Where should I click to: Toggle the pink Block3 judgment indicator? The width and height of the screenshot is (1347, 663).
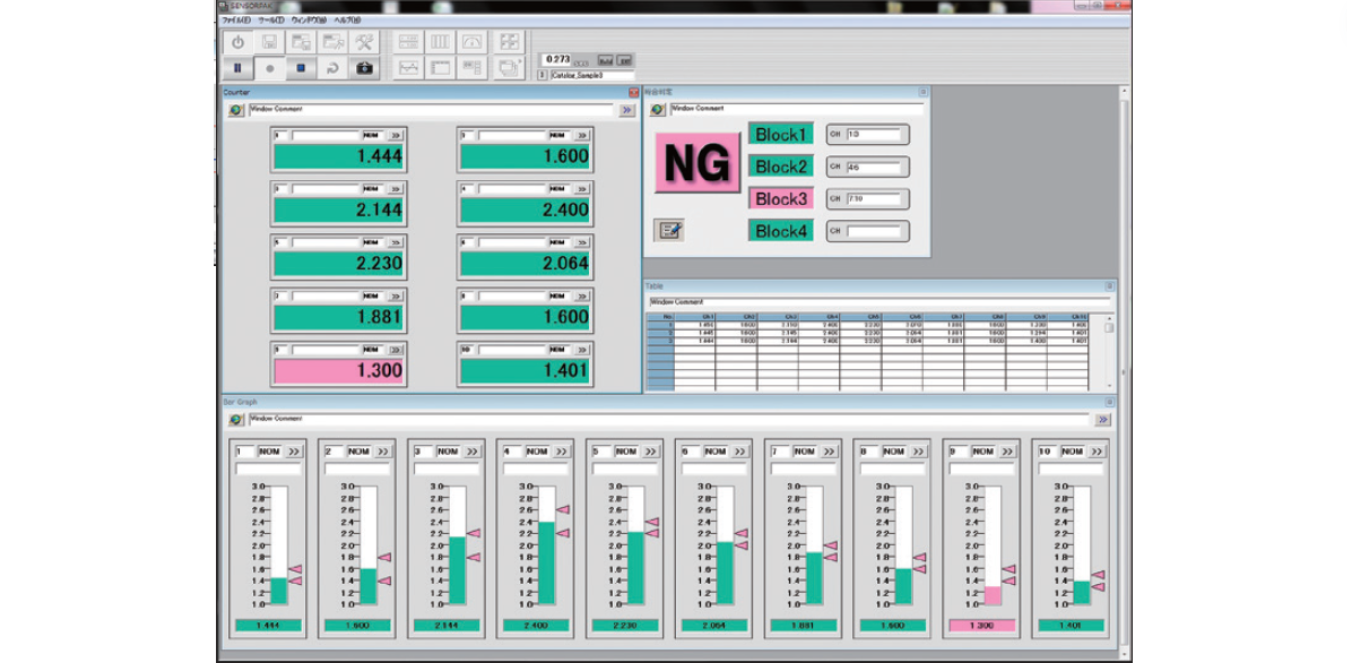coord(780,199)
